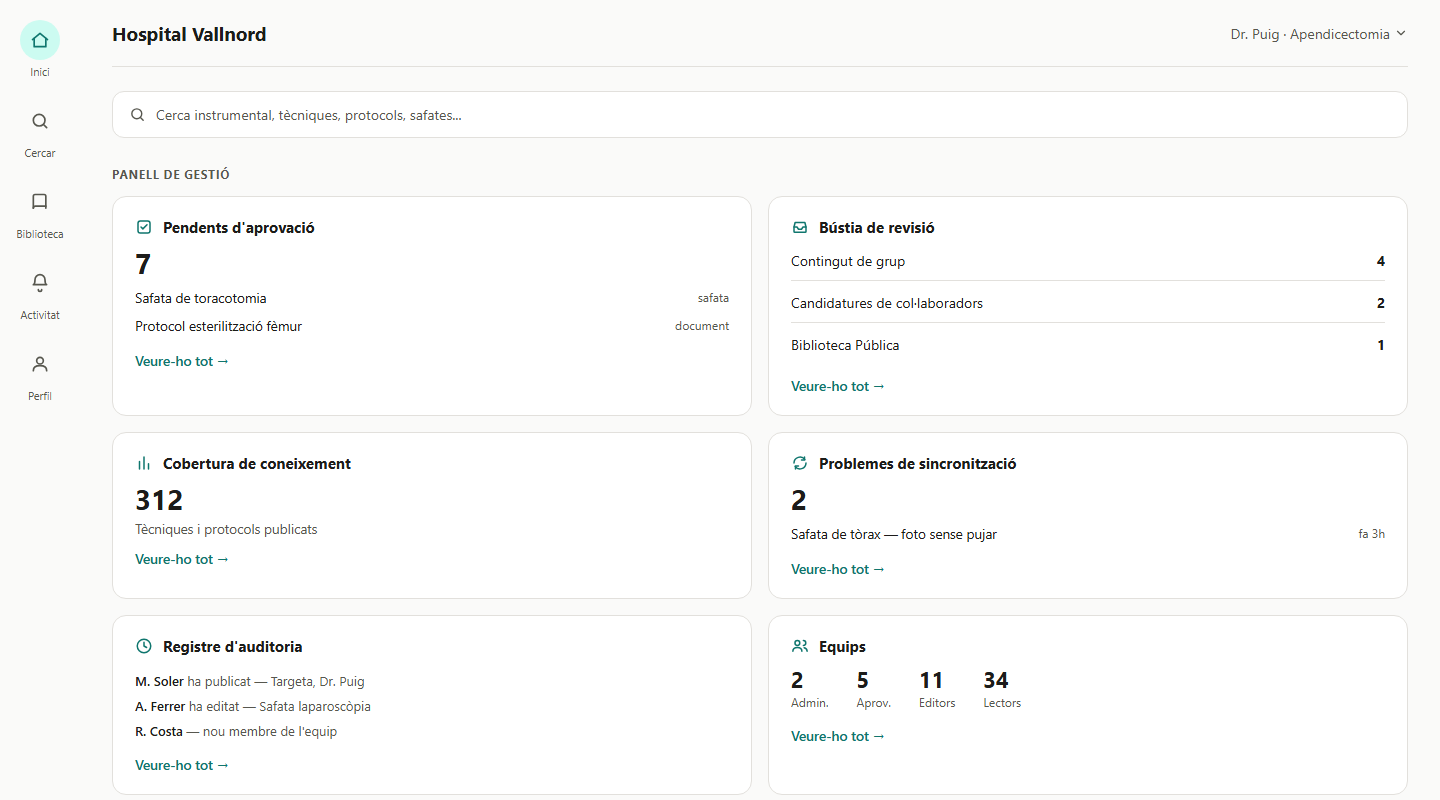Click the checkmark icon beside Pendents d'aprovació
1440x800 pixels.
coord(144,228)
